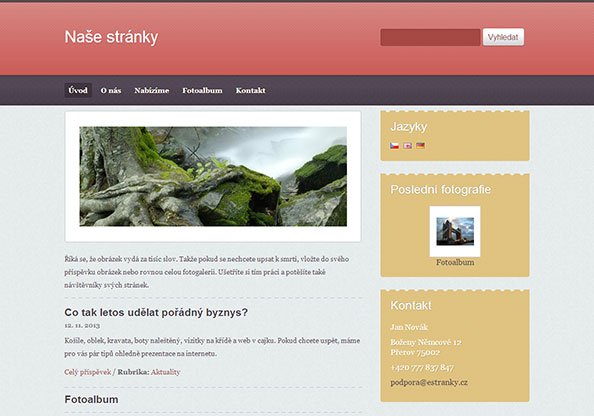
Task: Open the Celý příspěvek link
Action: pyautogui.click(x=88, y=372)
